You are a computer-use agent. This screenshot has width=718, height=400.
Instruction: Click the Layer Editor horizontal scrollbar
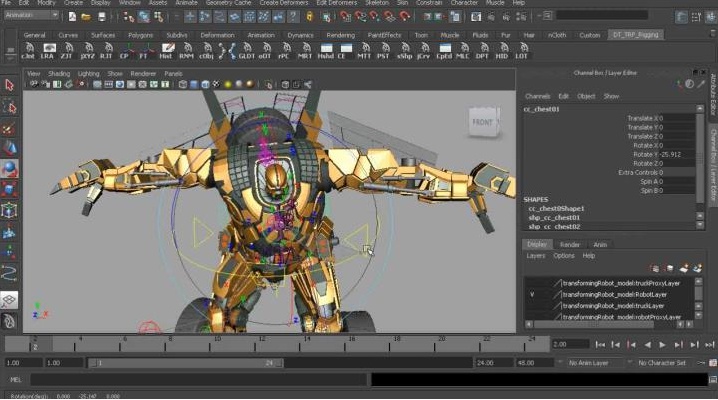(x=593, y=324)
